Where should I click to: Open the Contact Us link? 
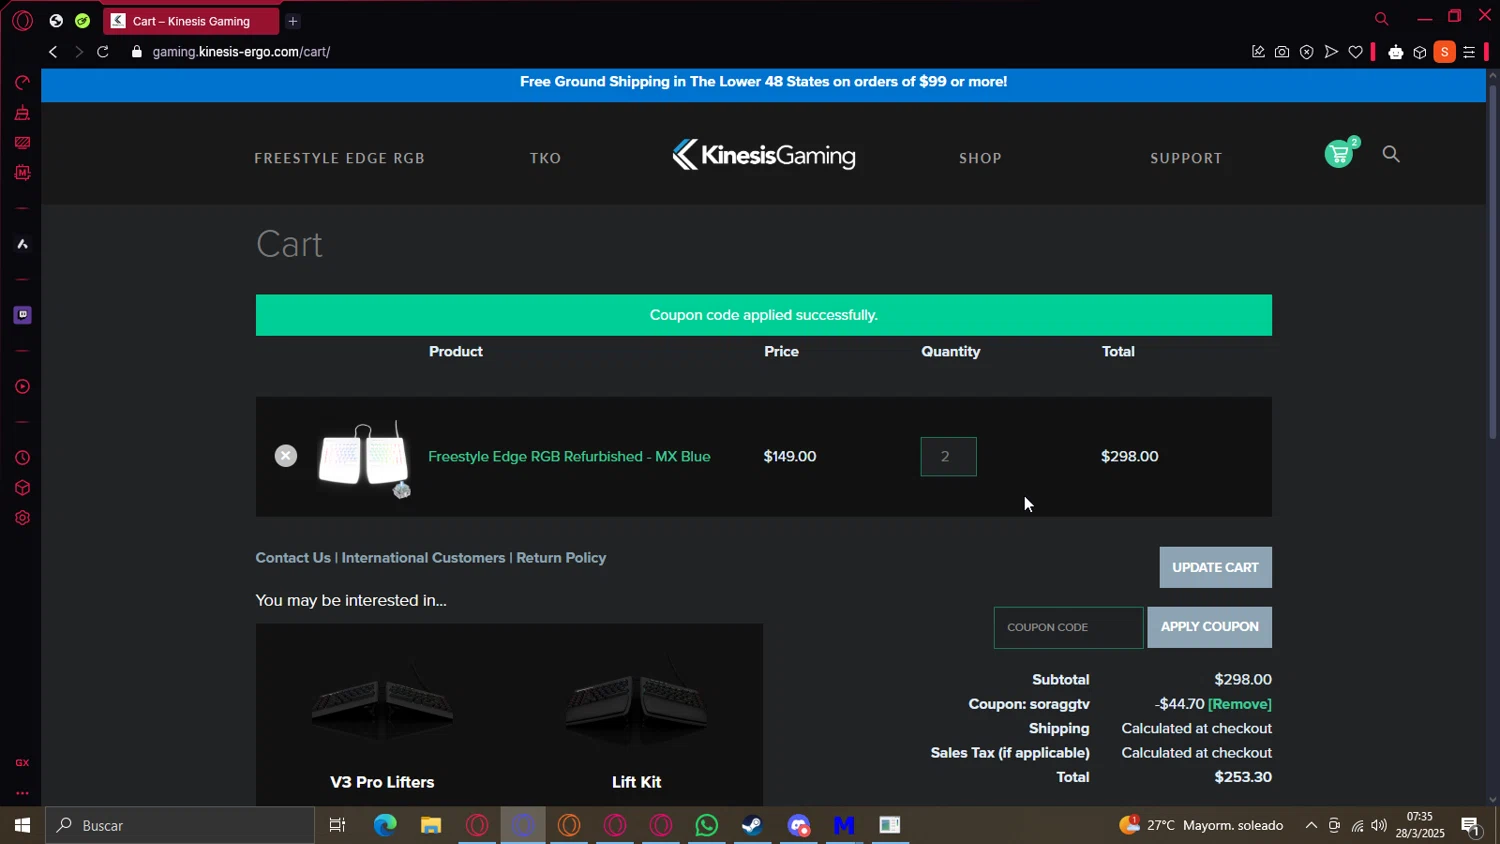(293, 558)
